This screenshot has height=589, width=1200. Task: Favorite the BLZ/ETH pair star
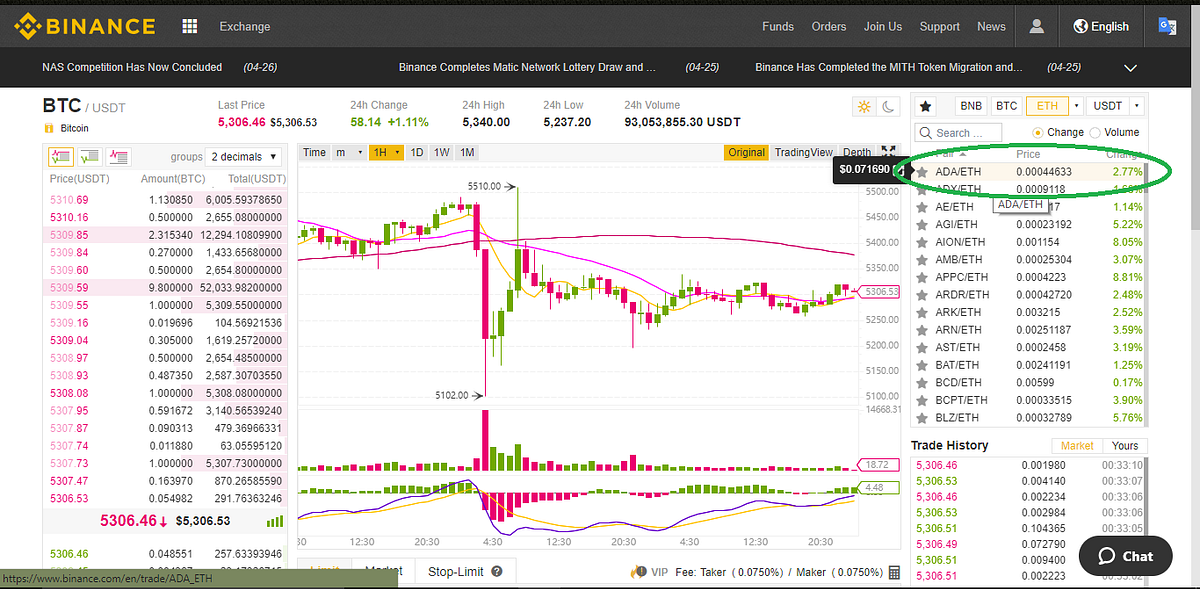[x=922, y=417]
